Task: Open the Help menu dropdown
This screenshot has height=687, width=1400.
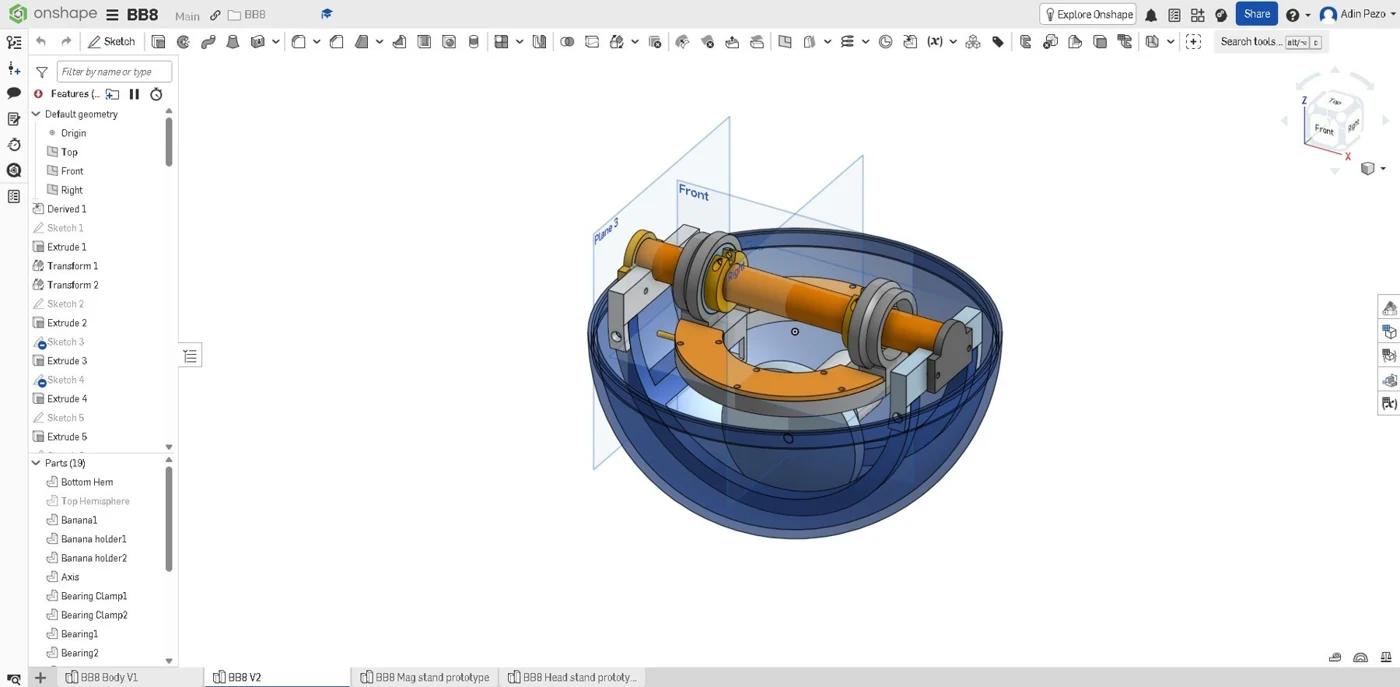Action: click(x=1297, y=15)
